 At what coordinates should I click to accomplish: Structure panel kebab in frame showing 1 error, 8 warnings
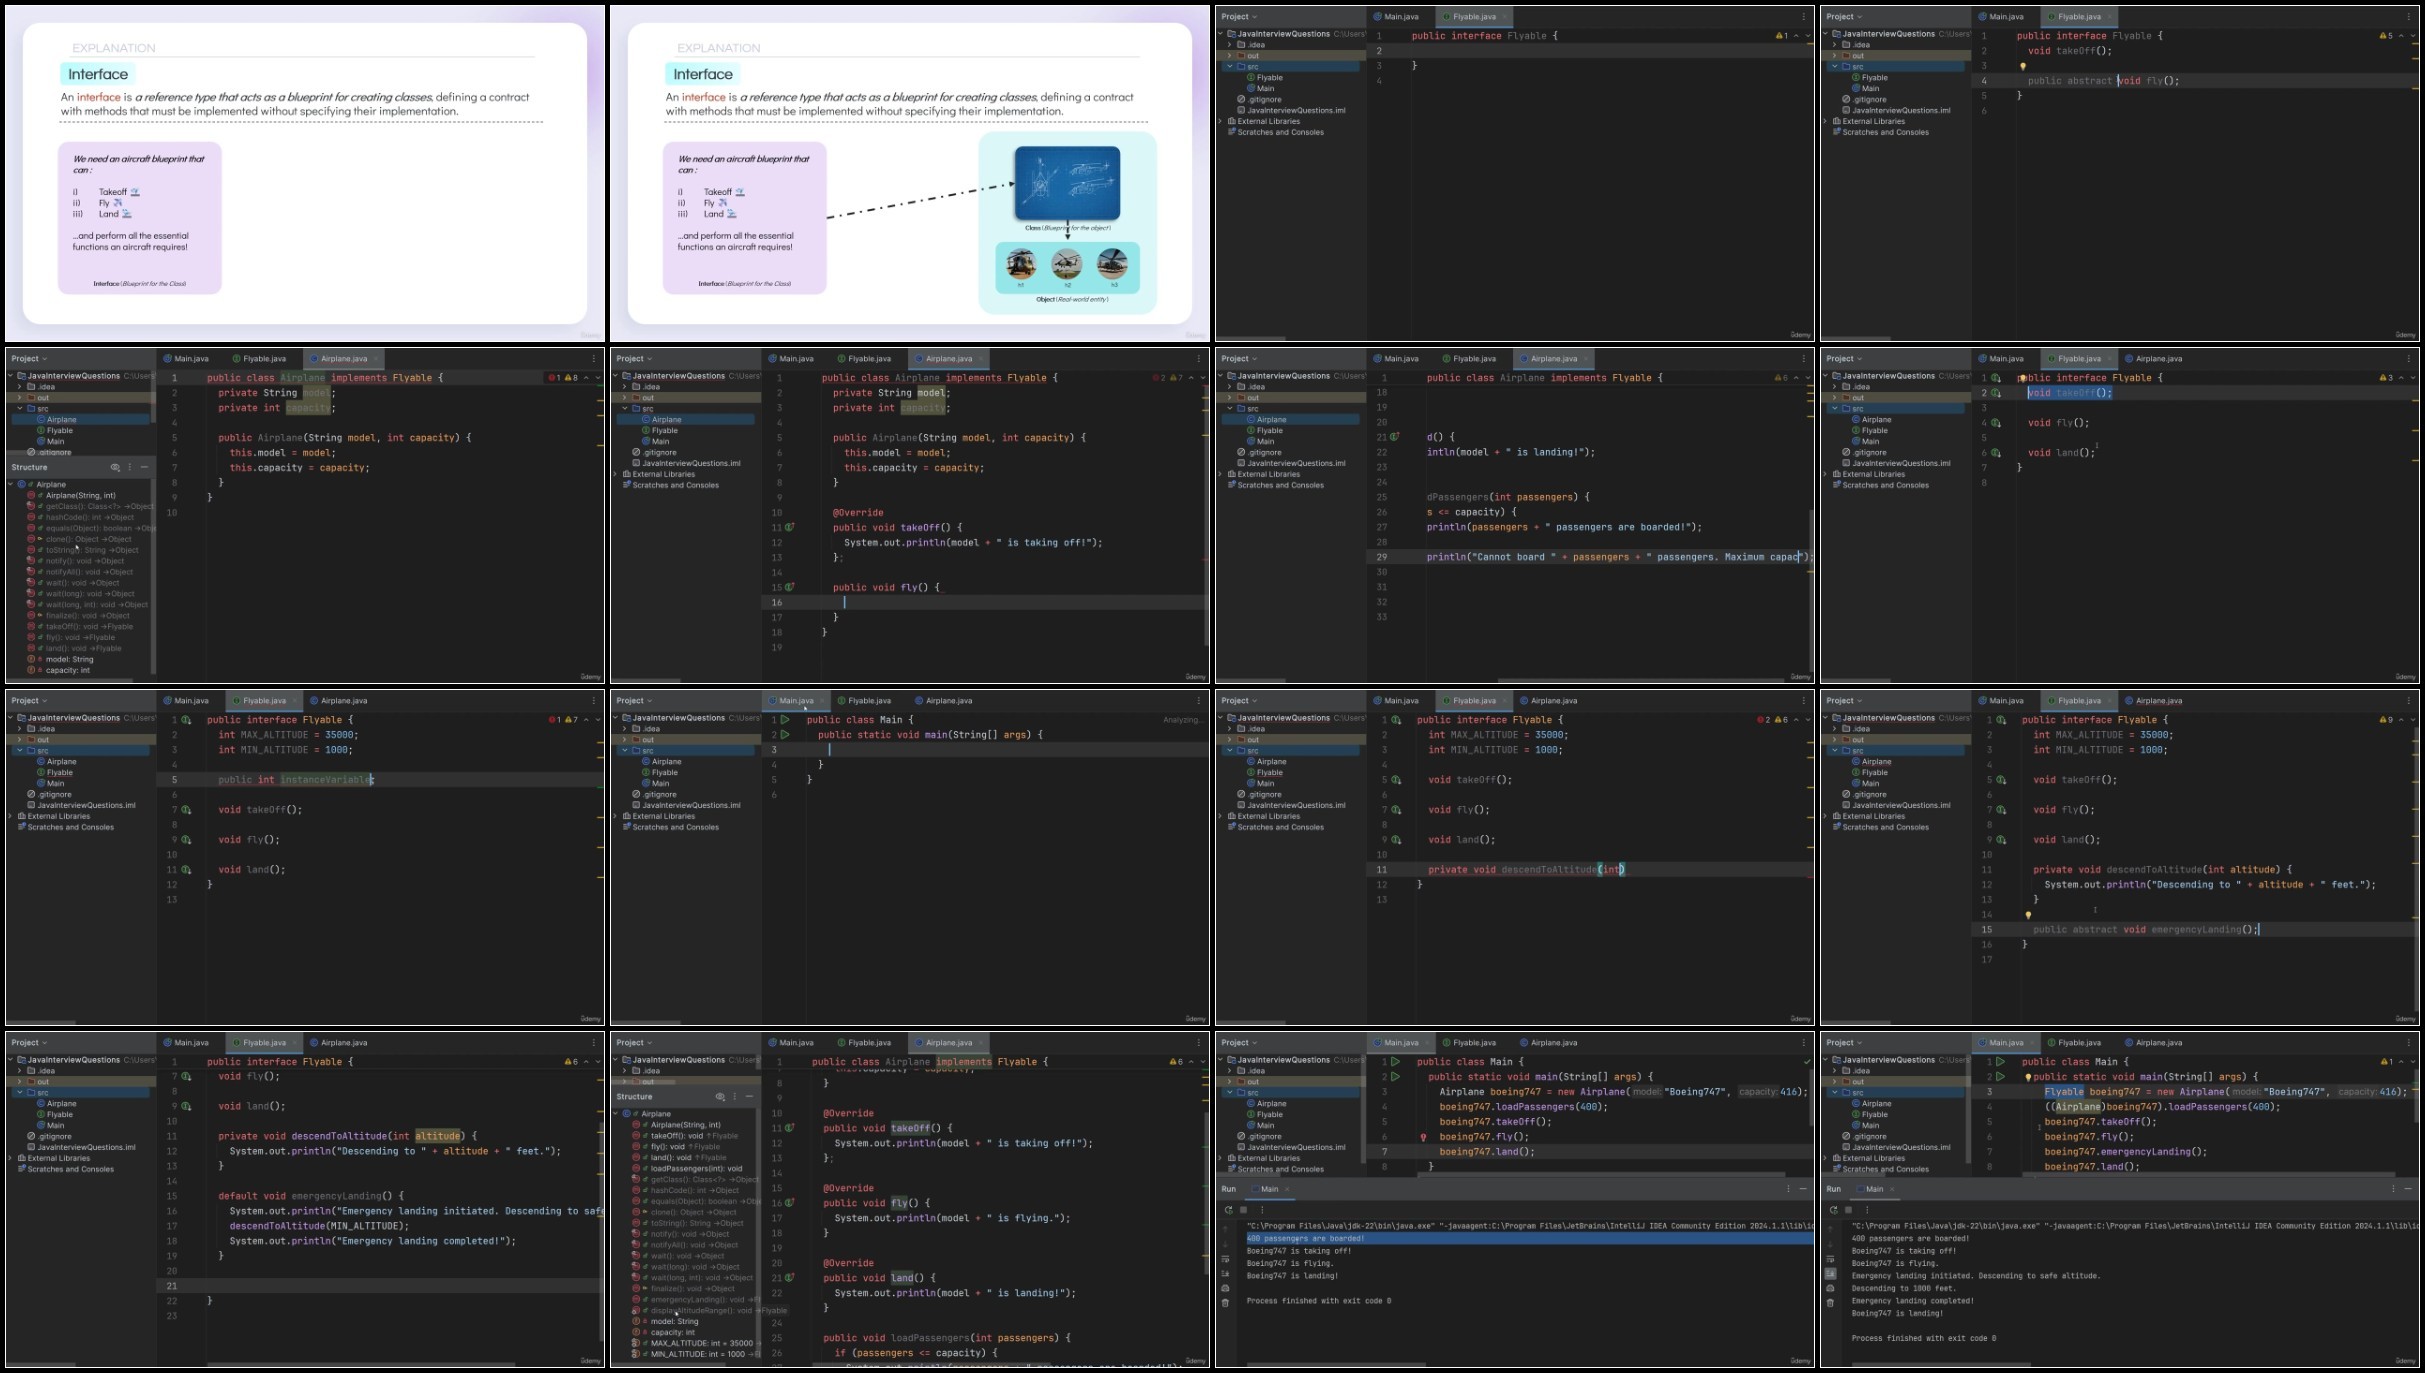click(129, 467)
